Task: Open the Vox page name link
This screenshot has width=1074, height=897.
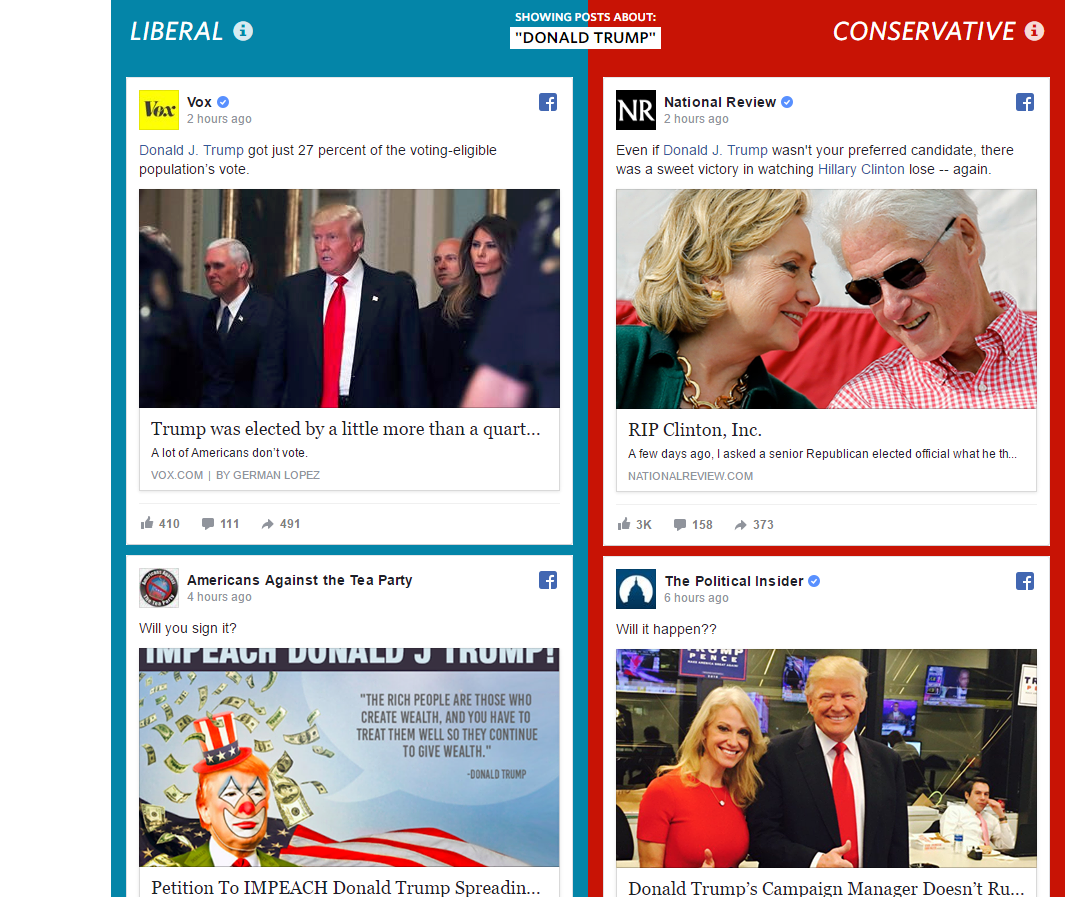Action: pos(199,102)
